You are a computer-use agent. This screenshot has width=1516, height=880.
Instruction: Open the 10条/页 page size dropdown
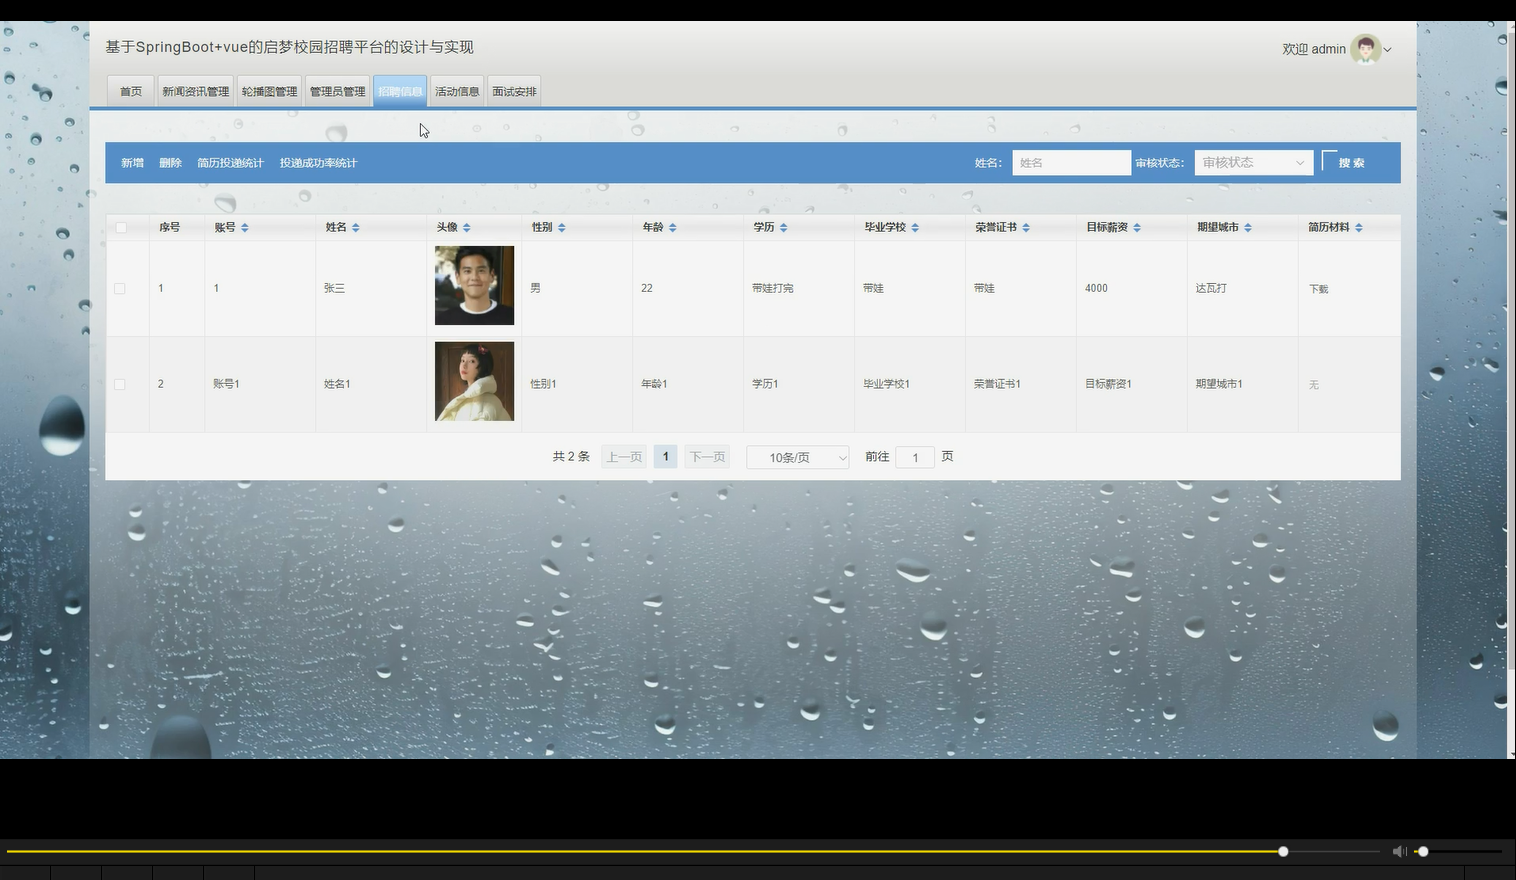797,457
